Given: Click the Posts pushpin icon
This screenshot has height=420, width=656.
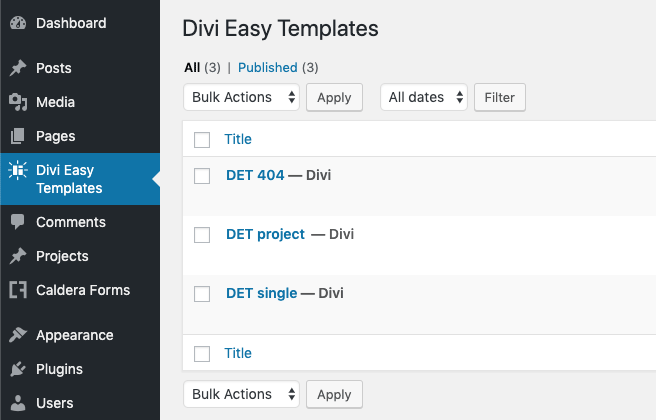Looking at the screenshot, I should [x=17, y=69].
